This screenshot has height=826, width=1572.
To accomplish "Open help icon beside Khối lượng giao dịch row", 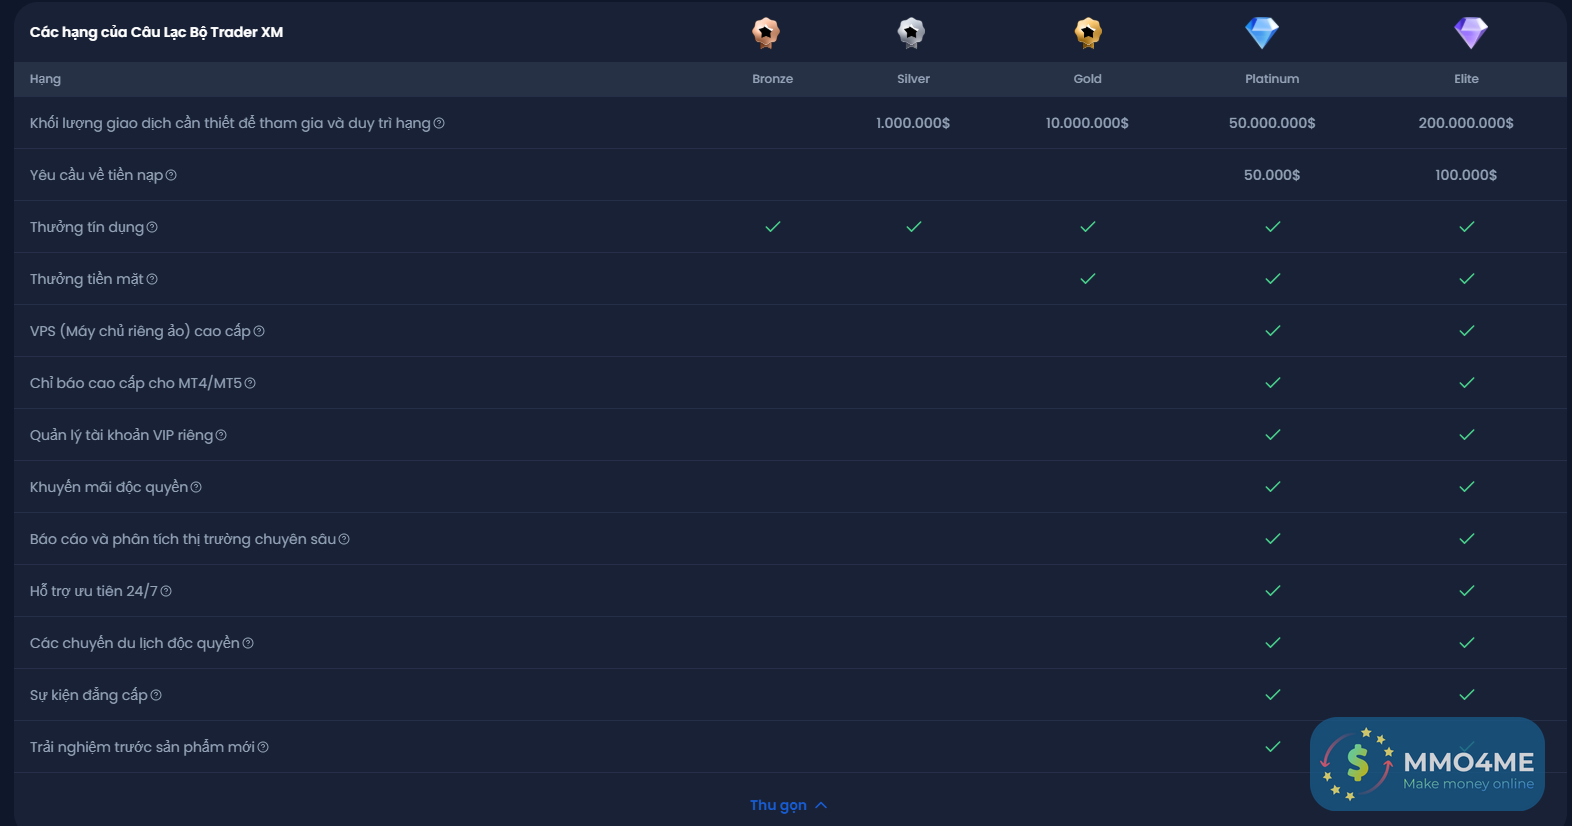I will coord(439,123).
